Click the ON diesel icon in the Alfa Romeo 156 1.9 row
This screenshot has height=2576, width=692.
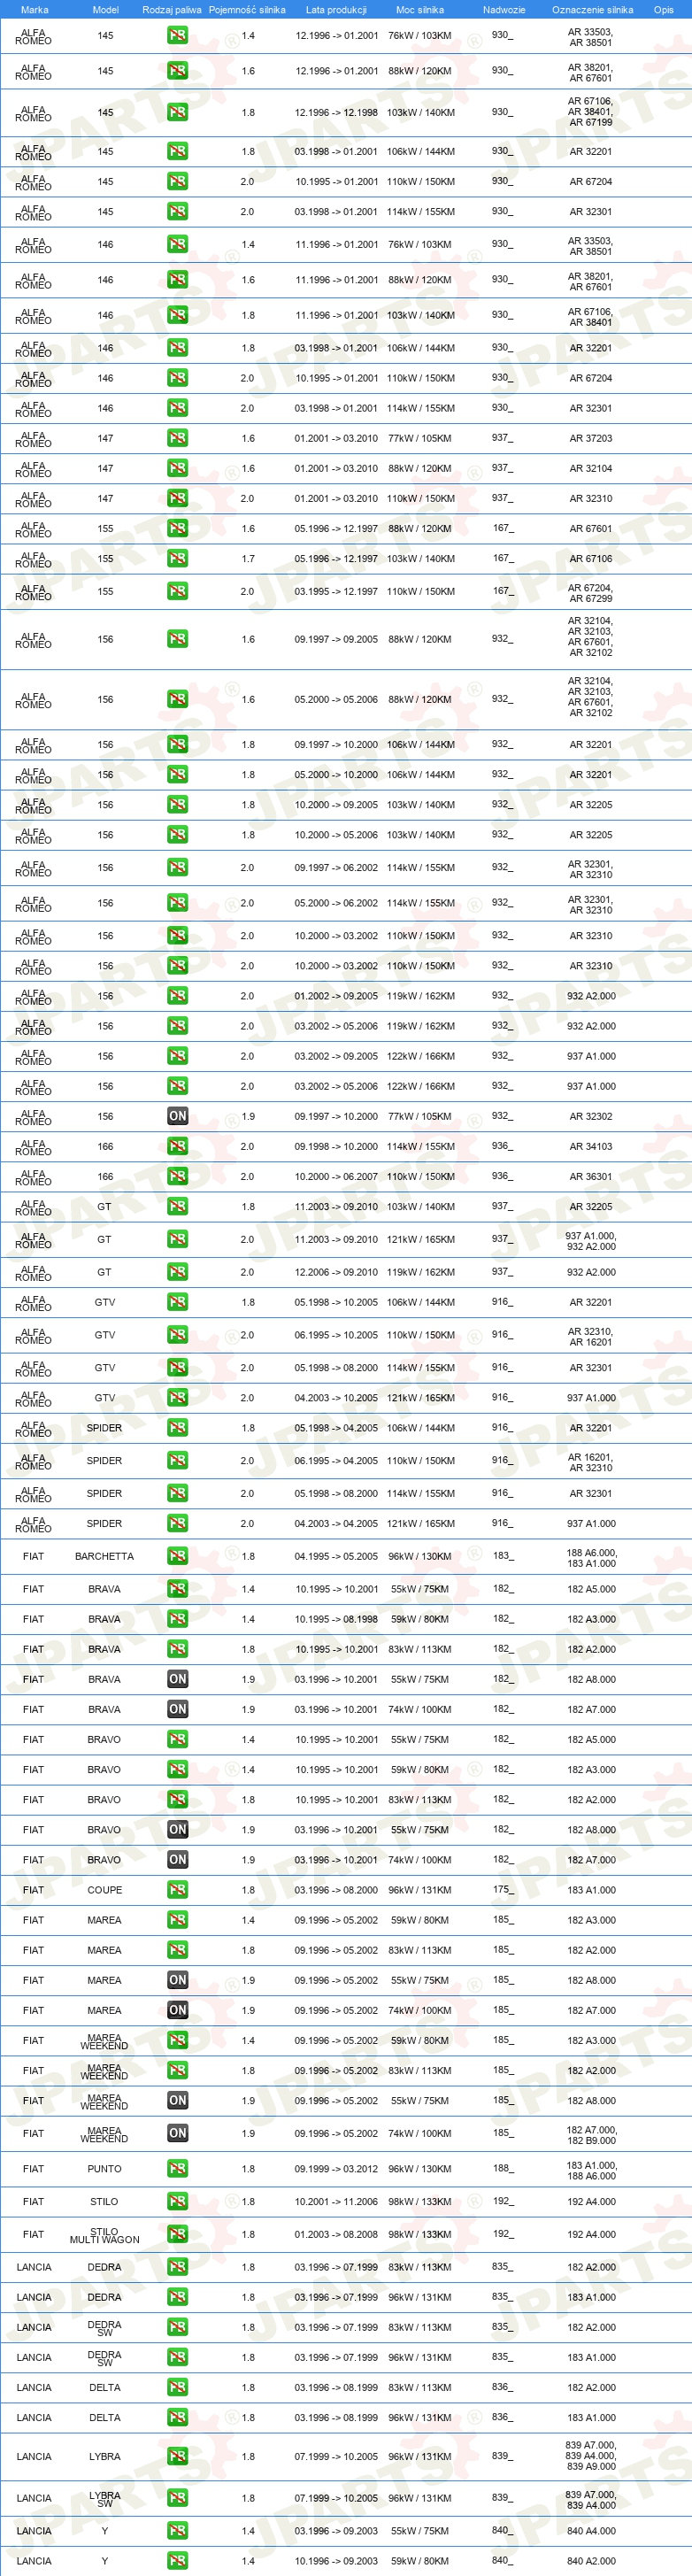tap(177, 1116)
